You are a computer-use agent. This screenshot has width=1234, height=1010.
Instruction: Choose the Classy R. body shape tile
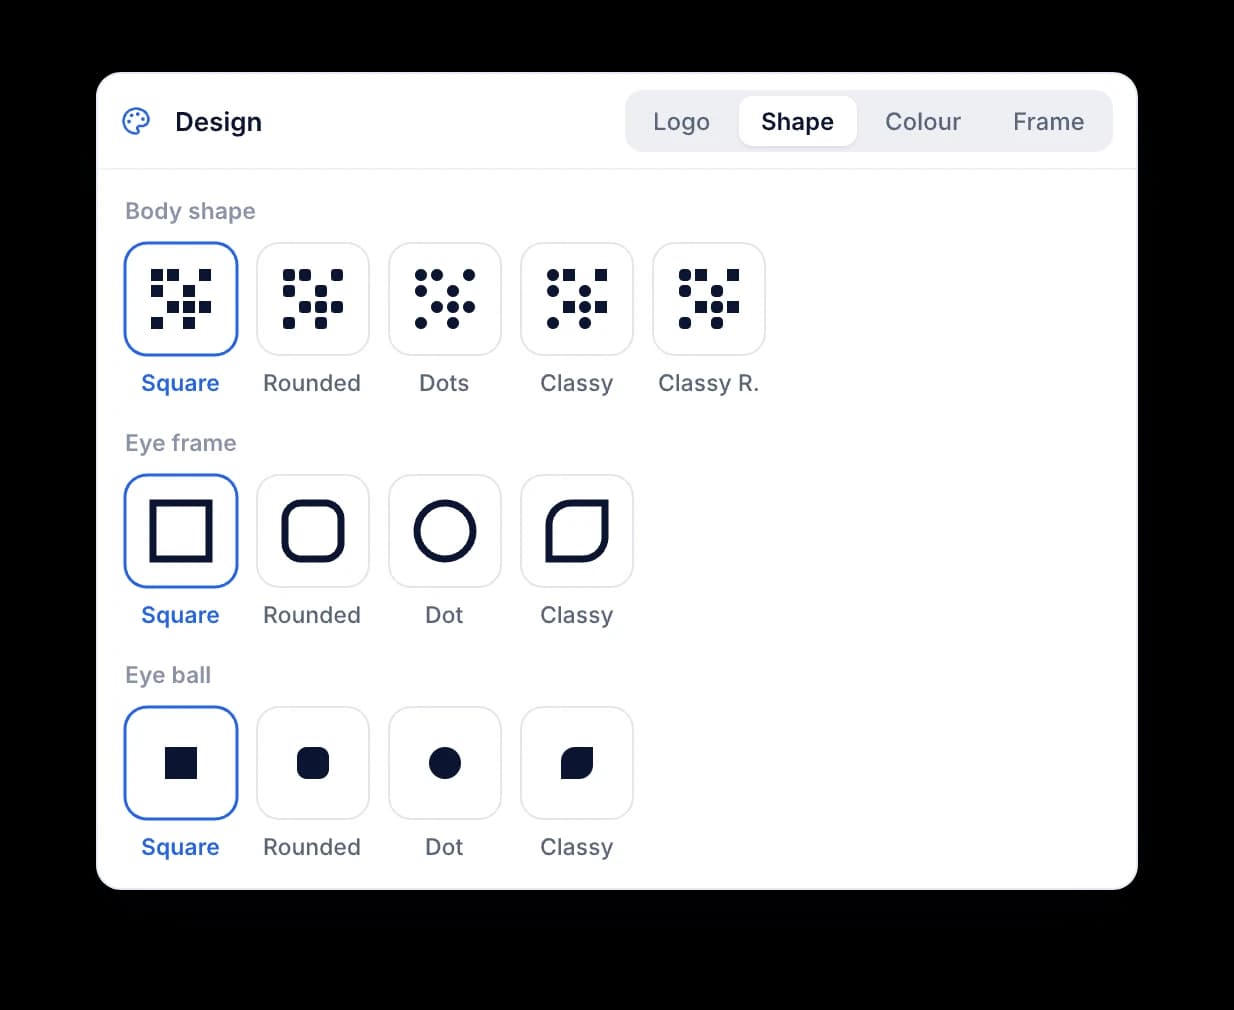[709, 299]
